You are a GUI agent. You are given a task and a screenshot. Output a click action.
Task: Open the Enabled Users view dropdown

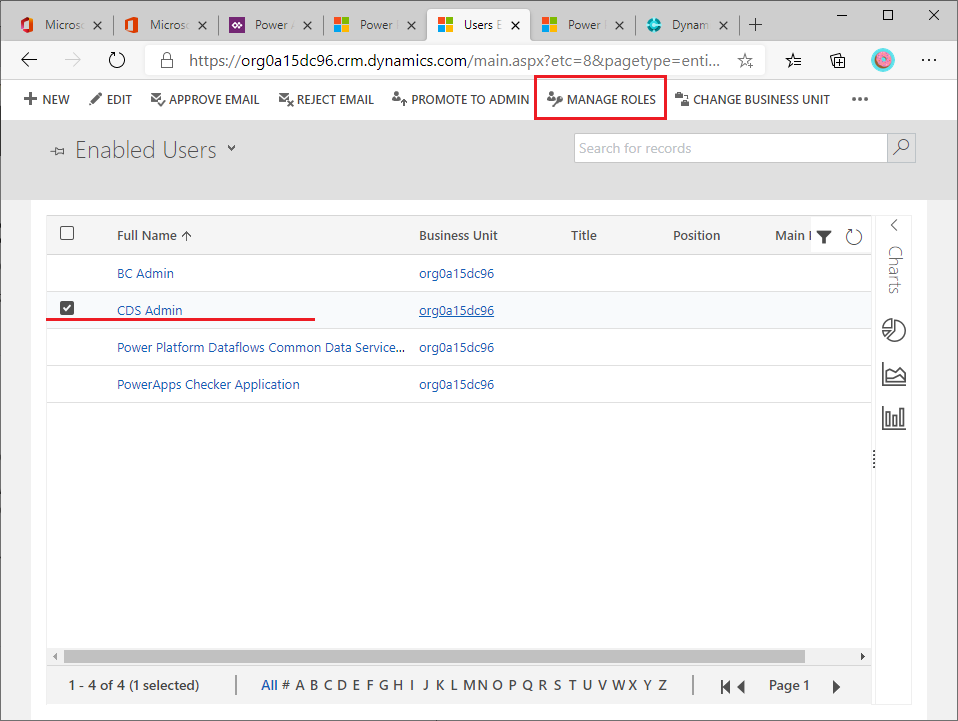232,148
